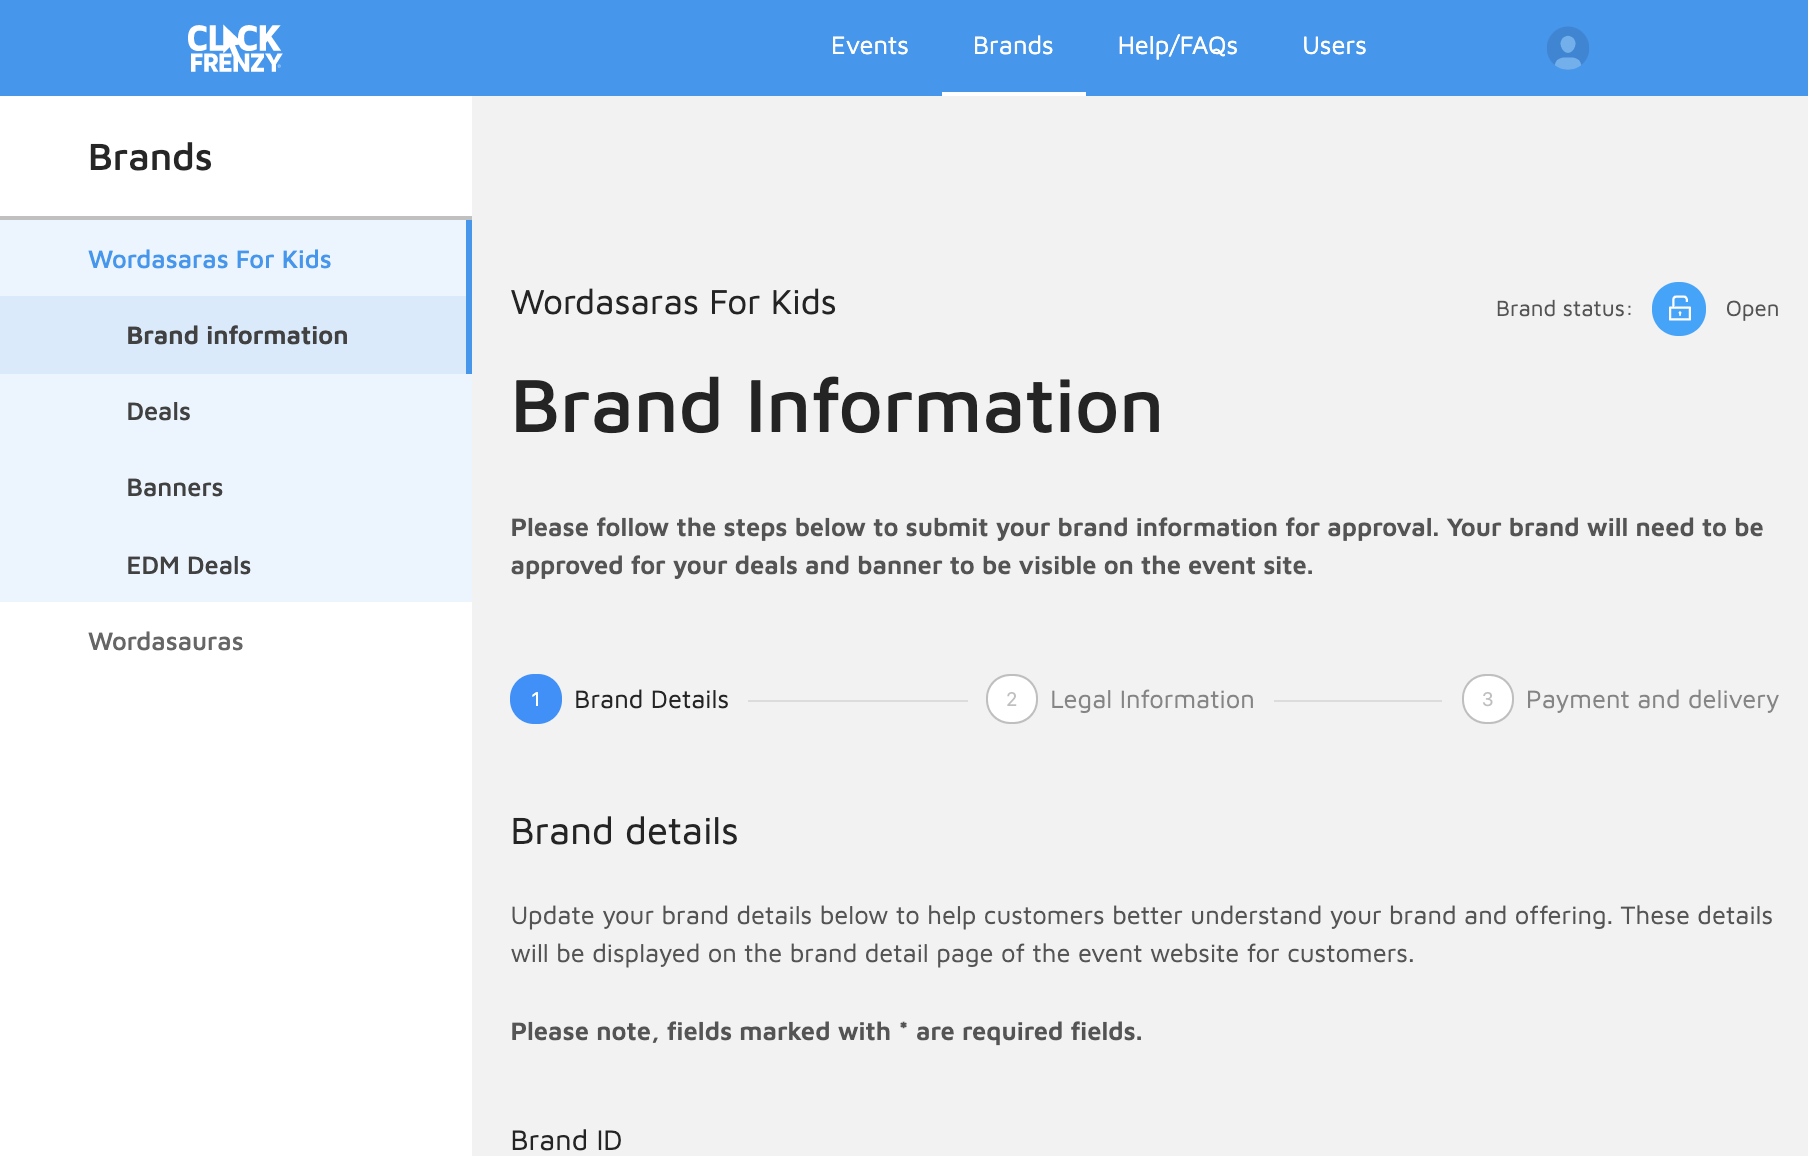The image size is (1808, 1156).
Task: Open the Users nav item
Action: click(1334, 46)
